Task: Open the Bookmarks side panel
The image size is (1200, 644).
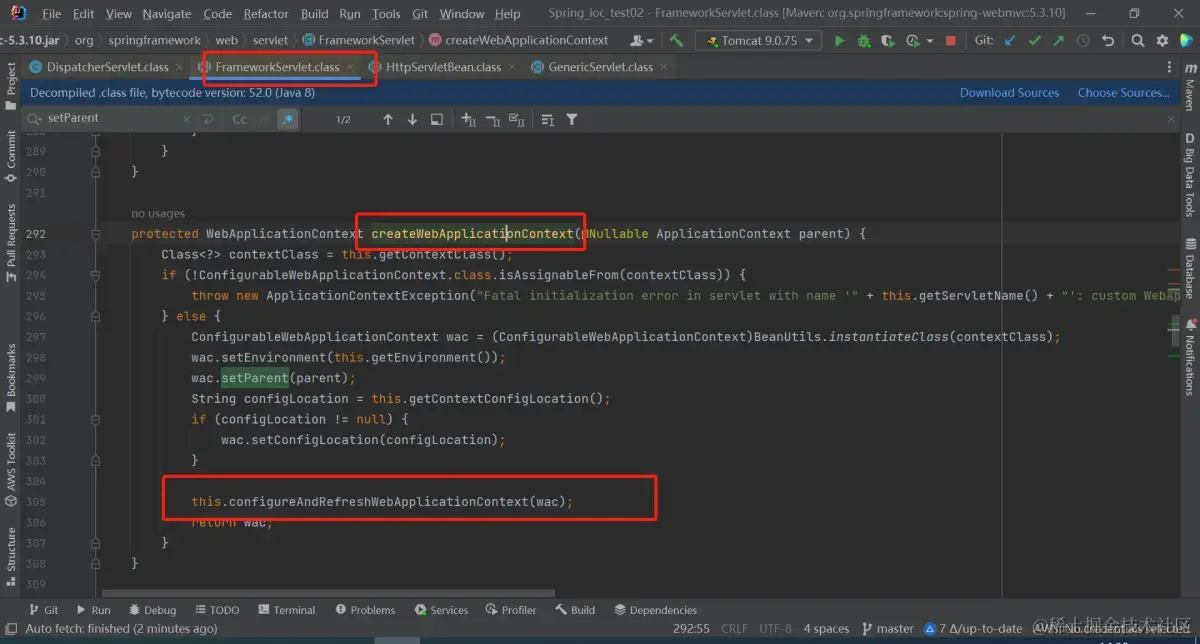Action: tap(12, 378)
